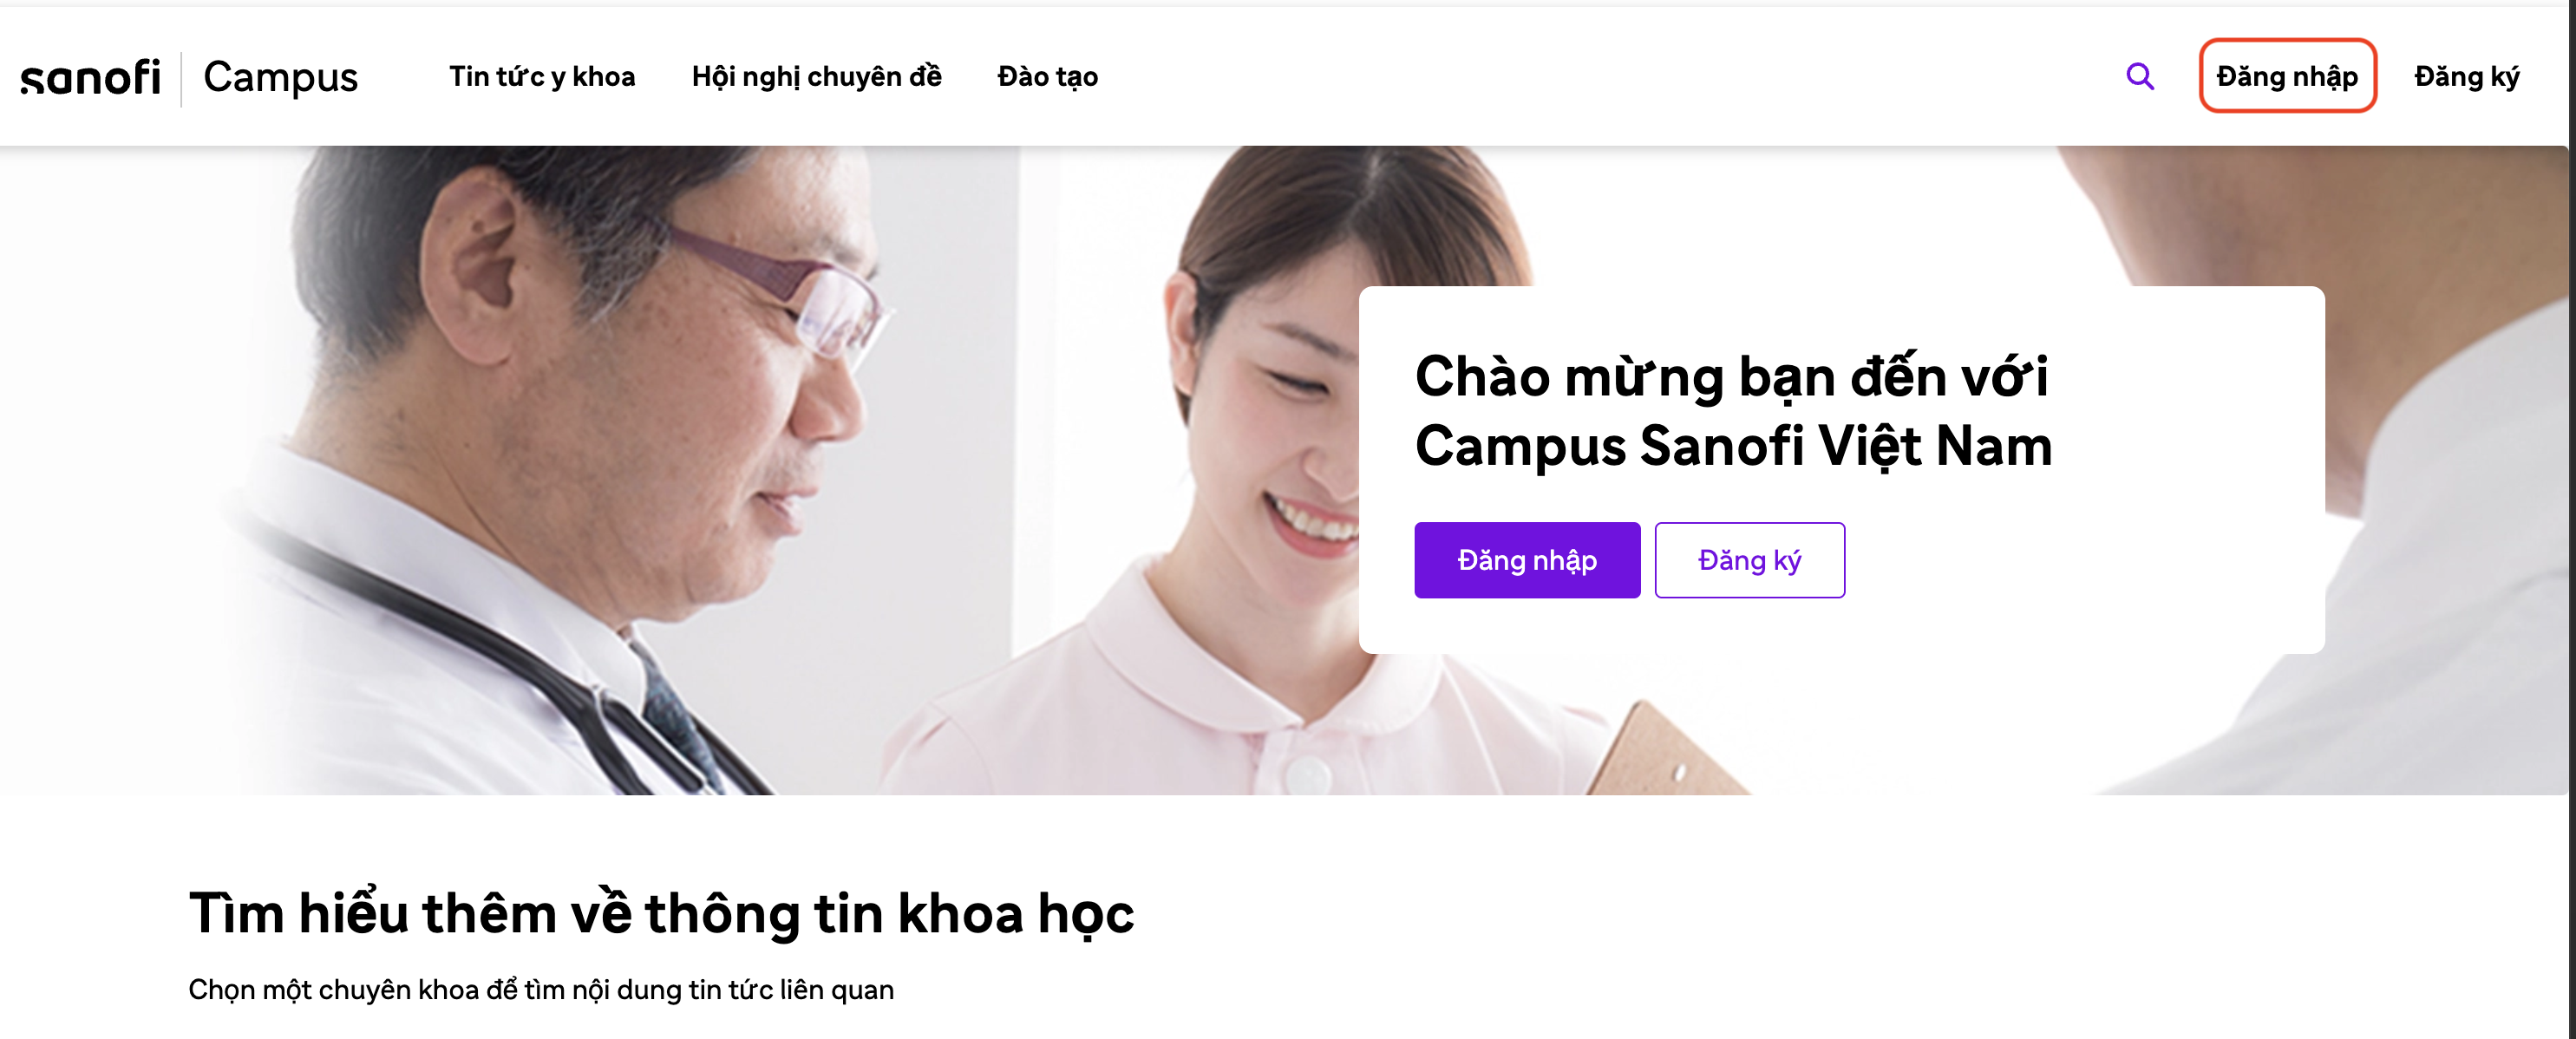Click the purple Đăng nhập button in the welcome card

[x=1527, y=560]
